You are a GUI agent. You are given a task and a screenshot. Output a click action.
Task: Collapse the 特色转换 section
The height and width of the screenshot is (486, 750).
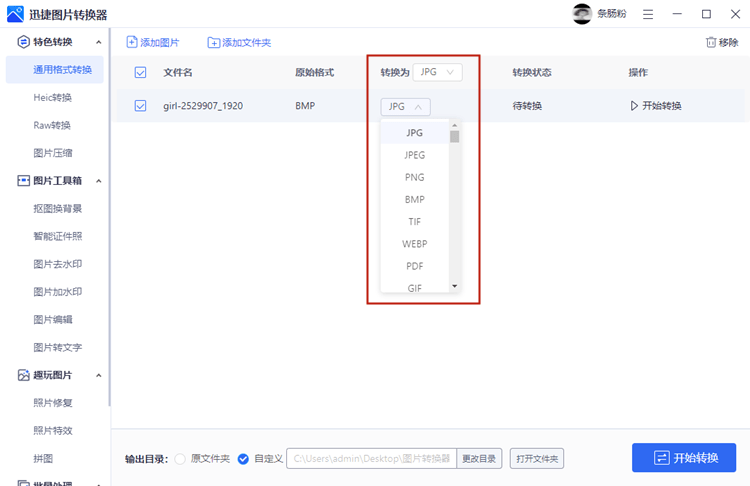coord(99,42)
